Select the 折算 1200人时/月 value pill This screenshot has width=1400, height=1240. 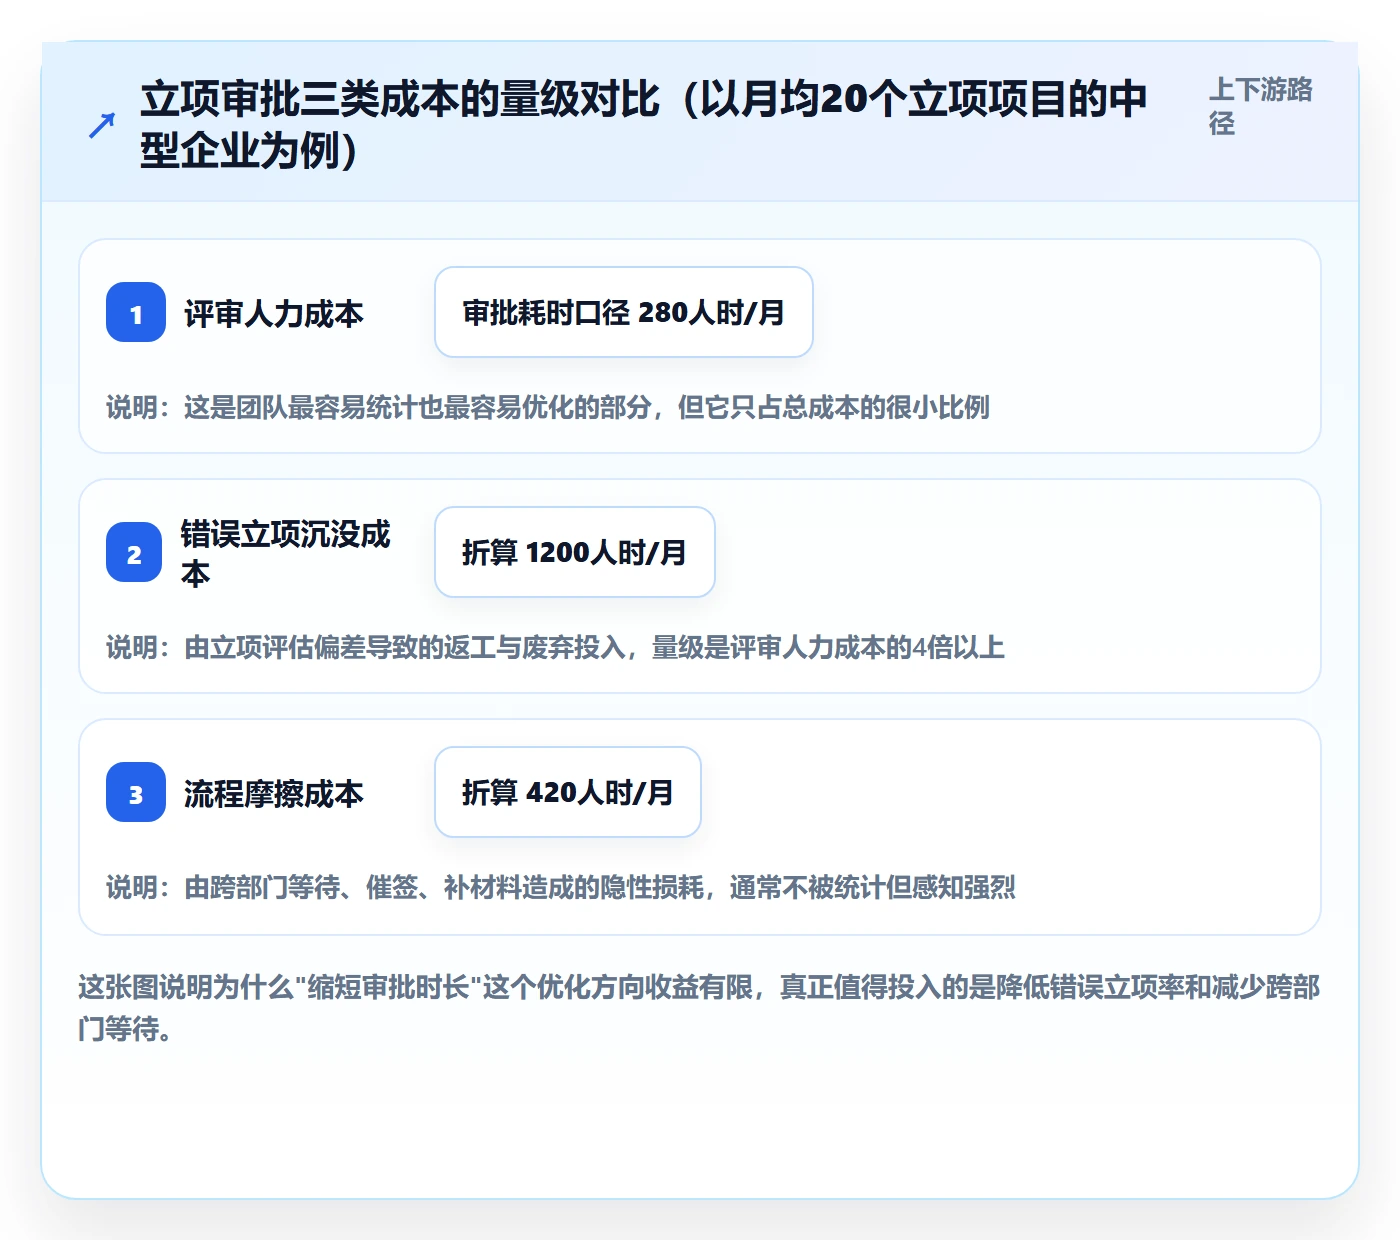click(x=575, y=552)
